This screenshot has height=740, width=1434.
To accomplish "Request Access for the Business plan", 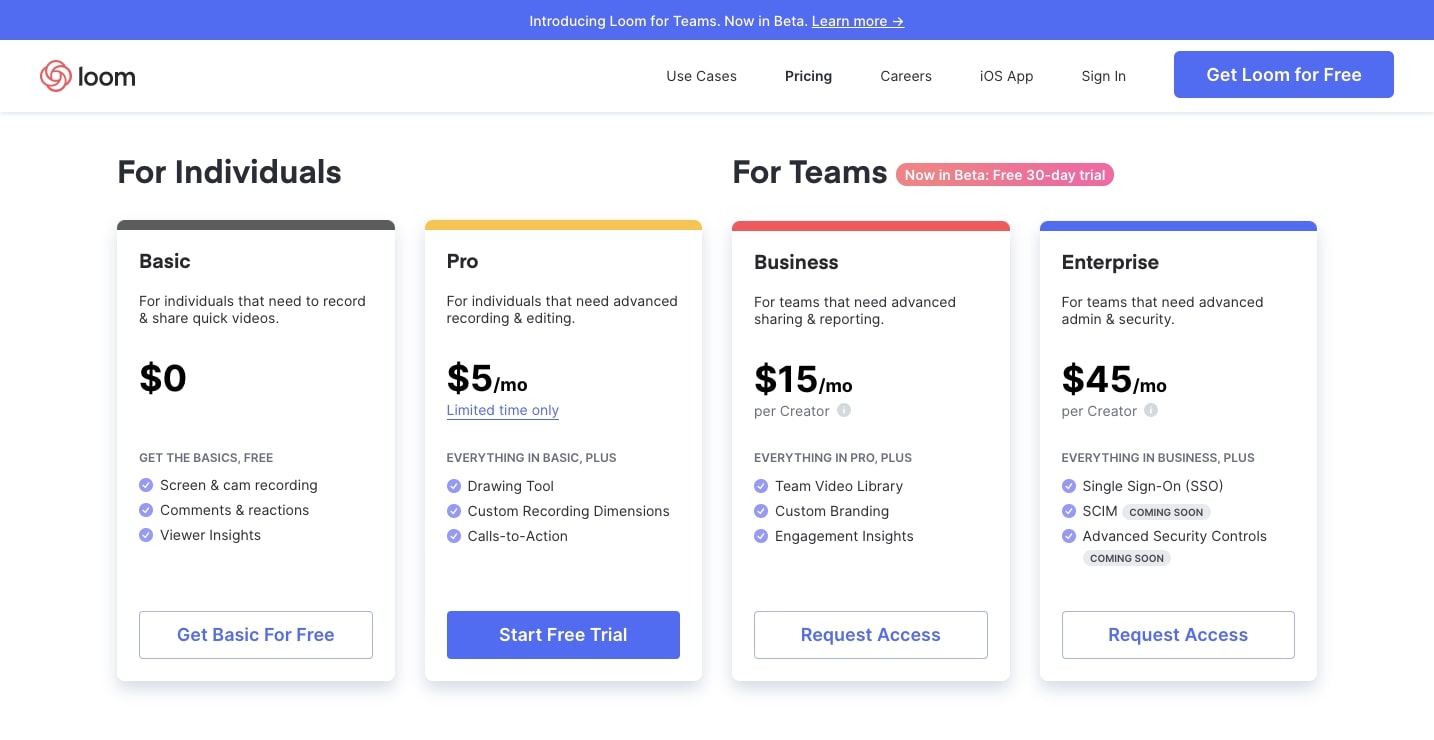I will 870,635.
